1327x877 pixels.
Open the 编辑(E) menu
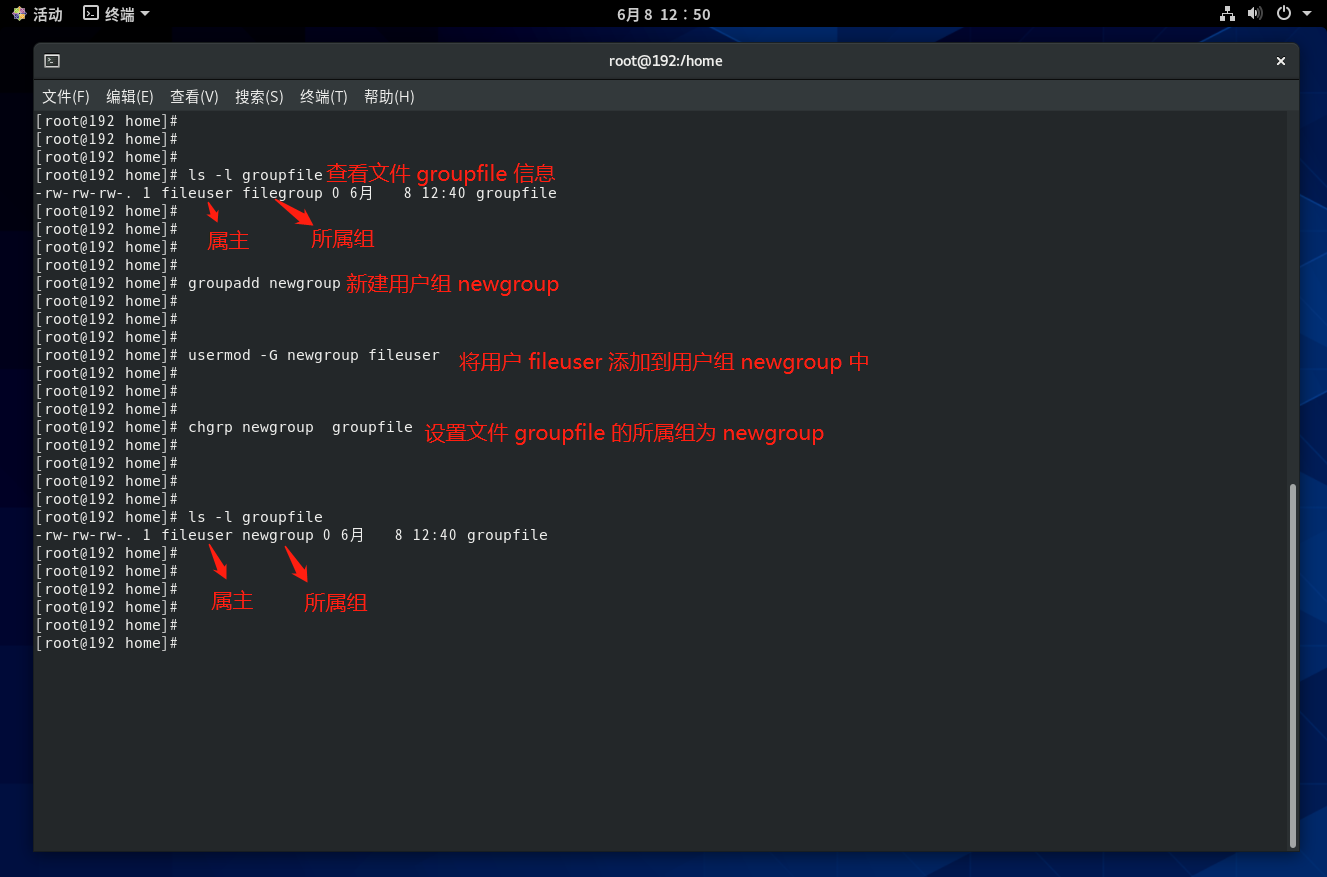pos(130,97)
